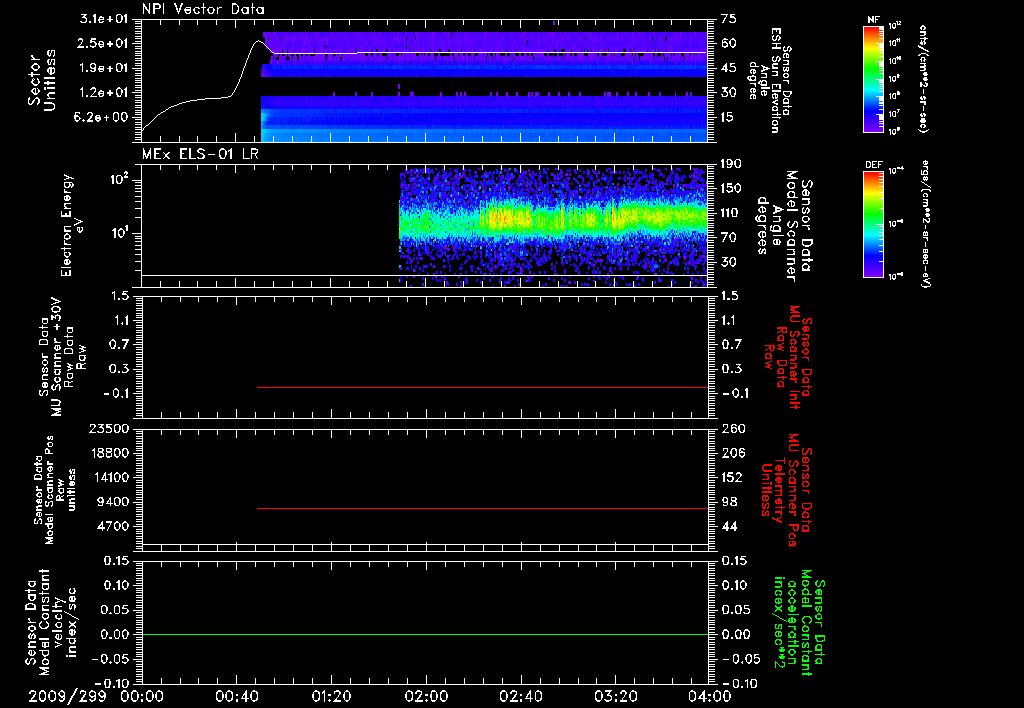Screen dimensions: 1024x708
Task: Click the white sun elevation curve peak
Action: pyautogui.click(x=259, y=41)
